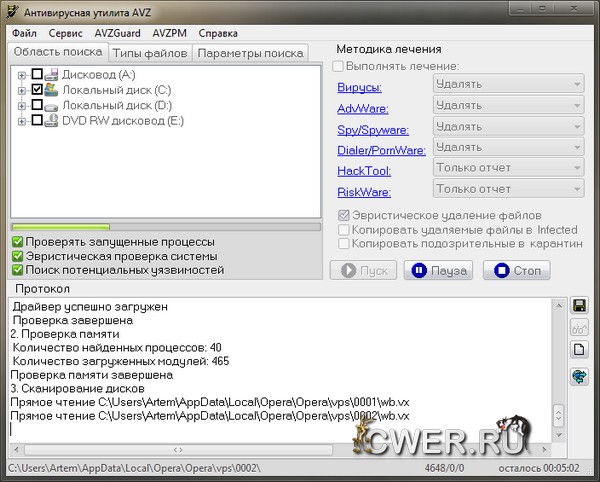
Task: Click the blank page icon beside the protocol log
Action: [579, 351]
